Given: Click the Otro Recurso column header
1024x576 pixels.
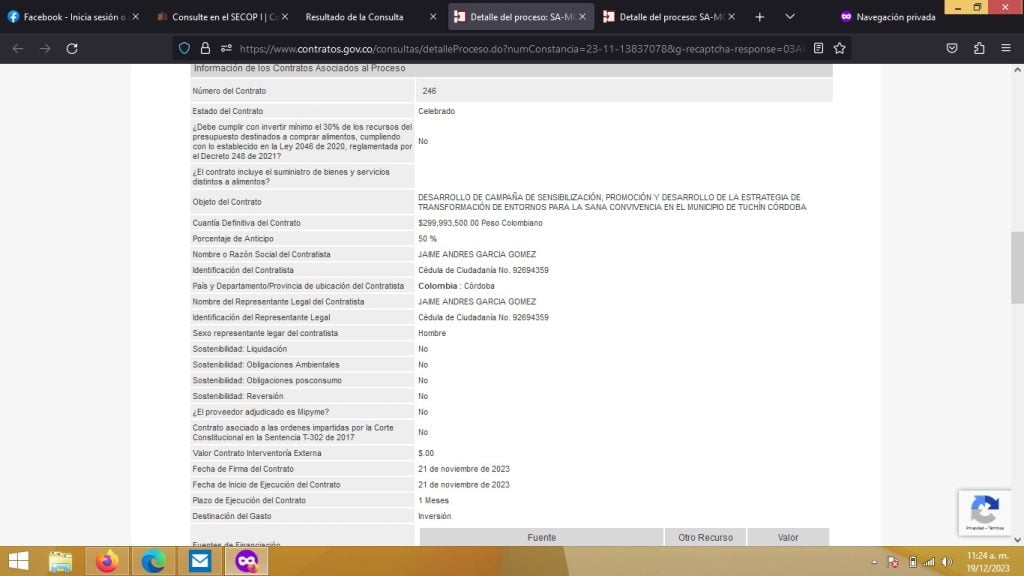Looking at the screenshot, I should (705, 537).
